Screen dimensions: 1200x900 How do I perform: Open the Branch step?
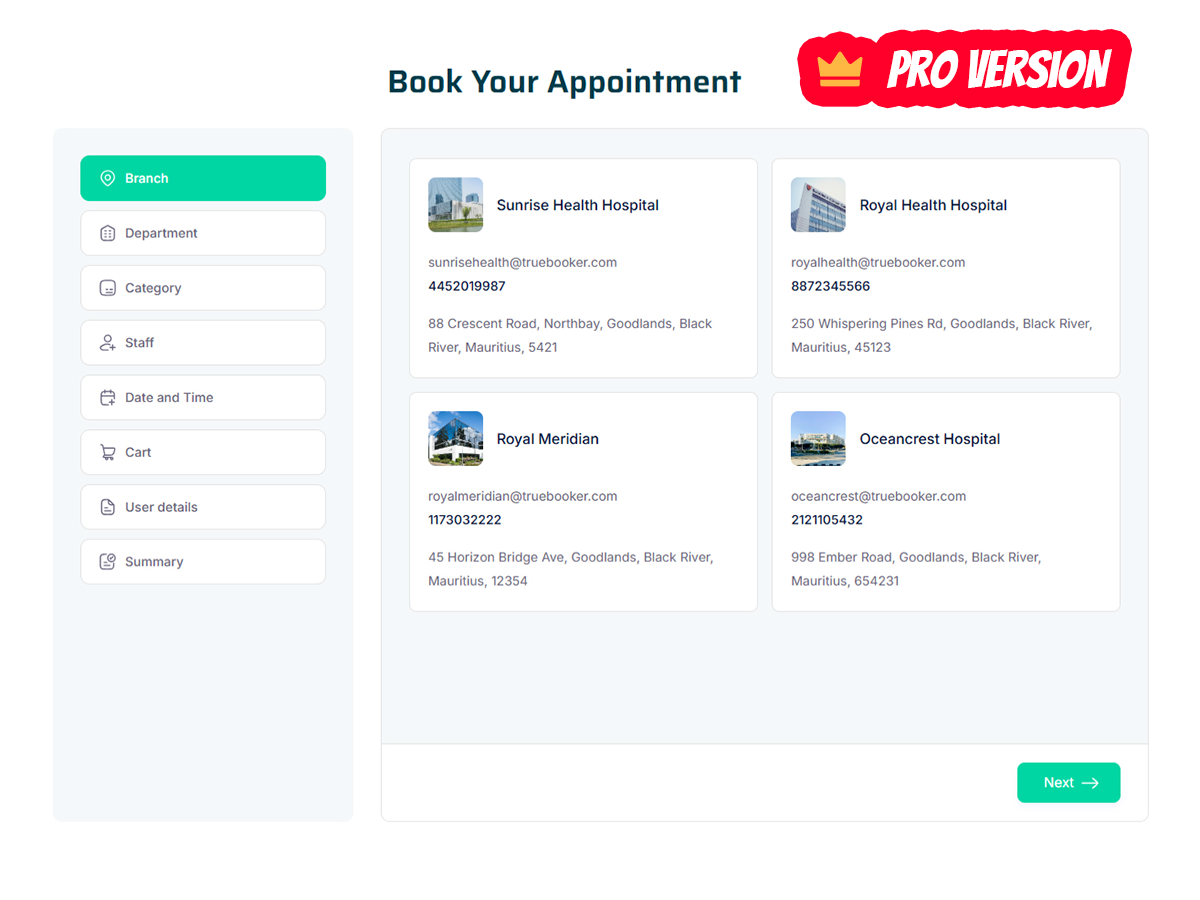point(203,178)
